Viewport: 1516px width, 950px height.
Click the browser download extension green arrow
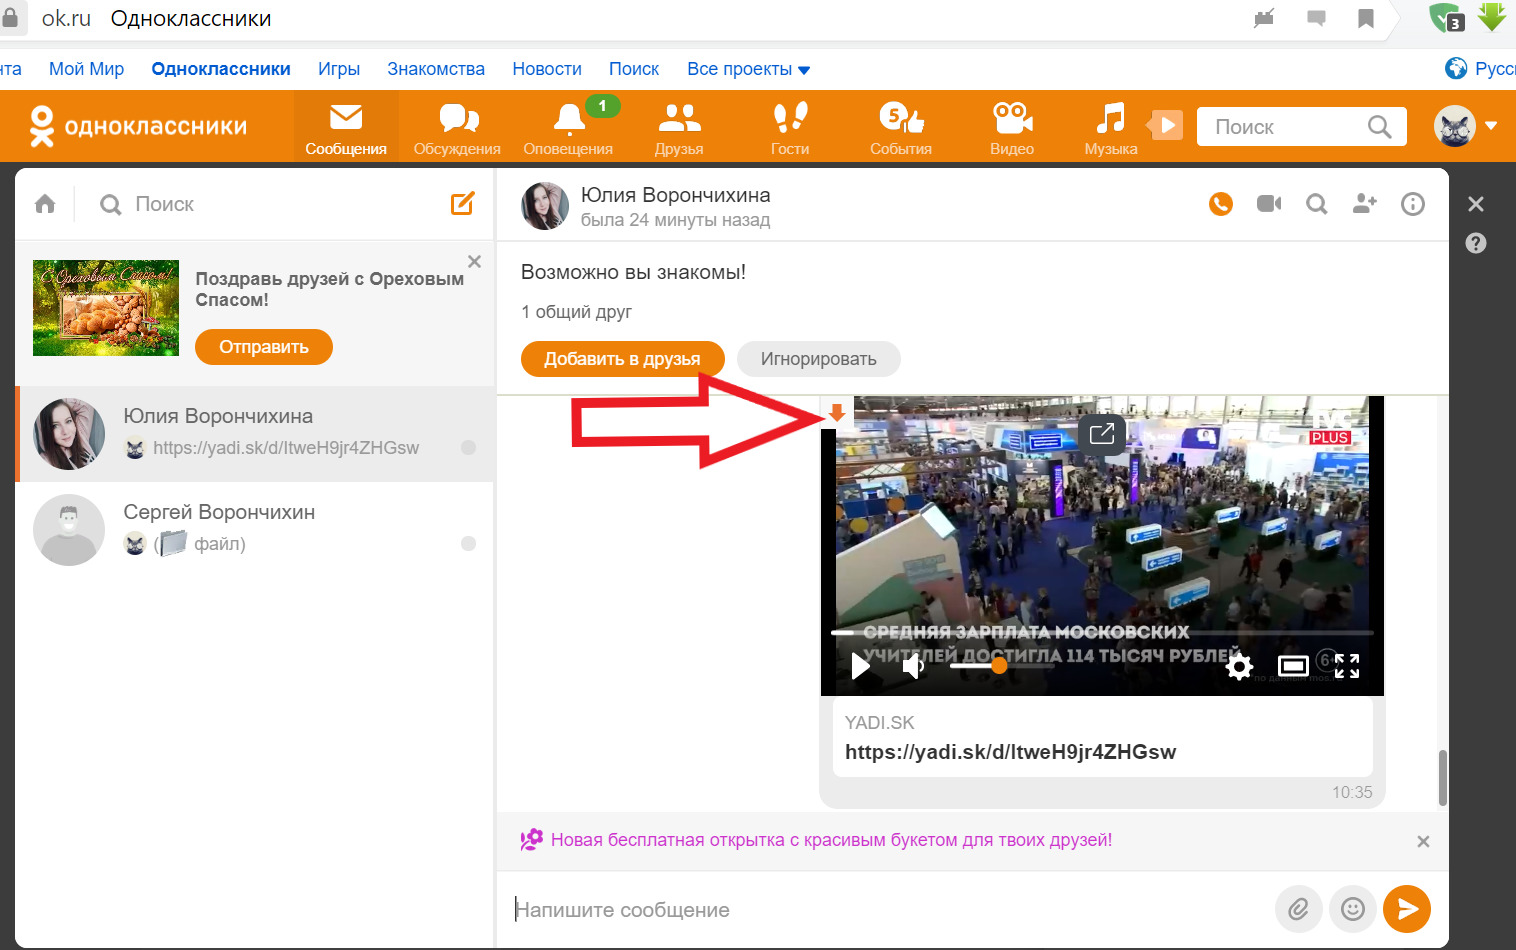click(1491, 18)
